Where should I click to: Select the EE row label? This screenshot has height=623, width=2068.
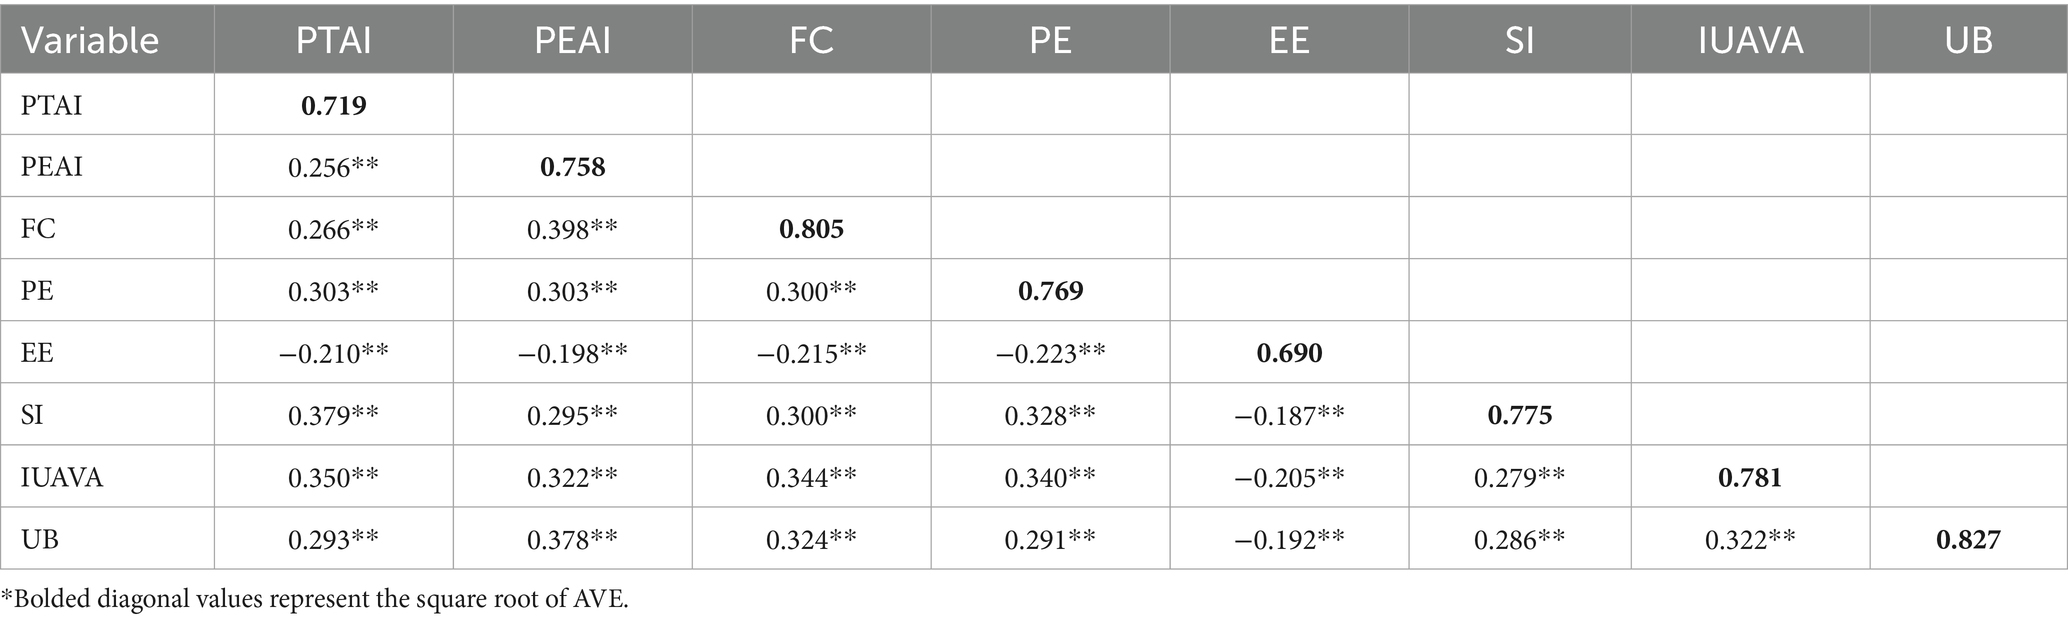pos(37,353)
